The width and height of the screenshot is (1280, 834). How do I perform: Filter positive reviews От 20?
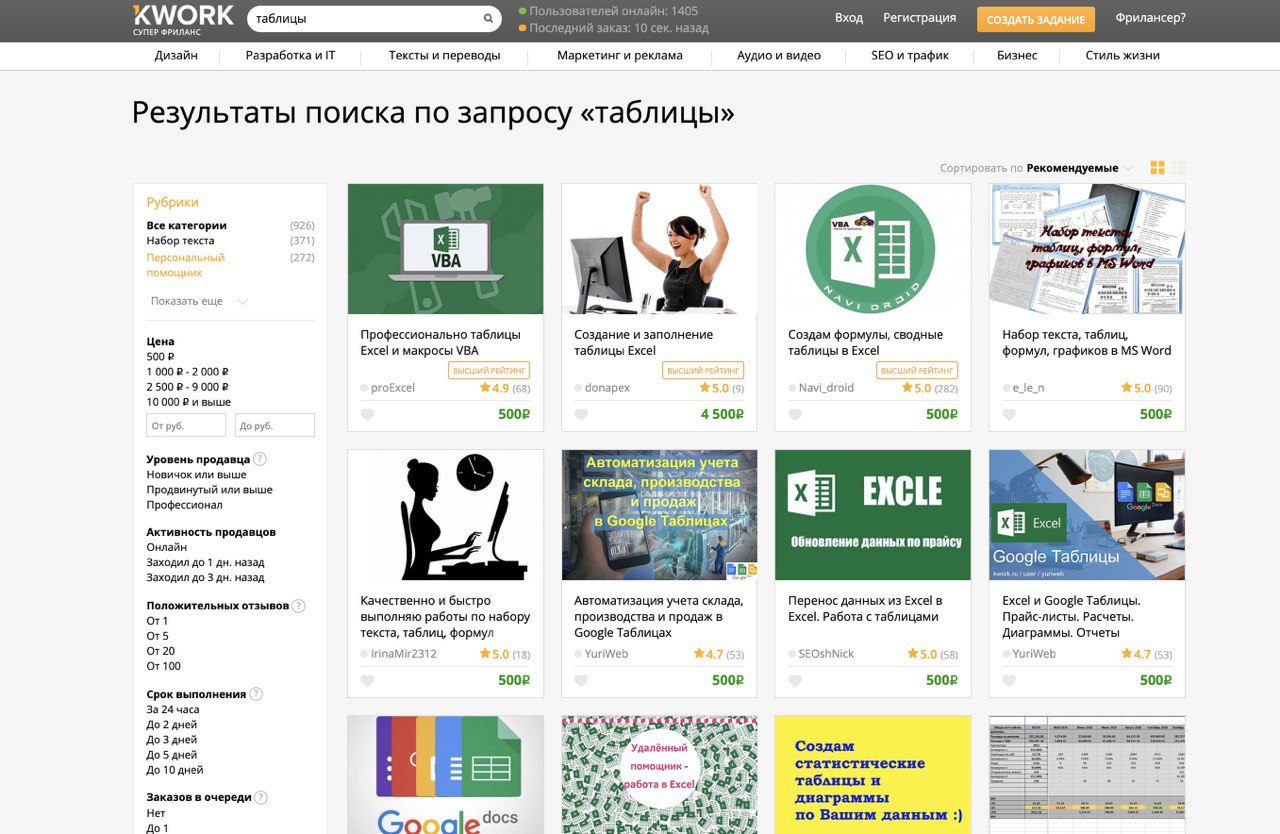pos(160,651)
